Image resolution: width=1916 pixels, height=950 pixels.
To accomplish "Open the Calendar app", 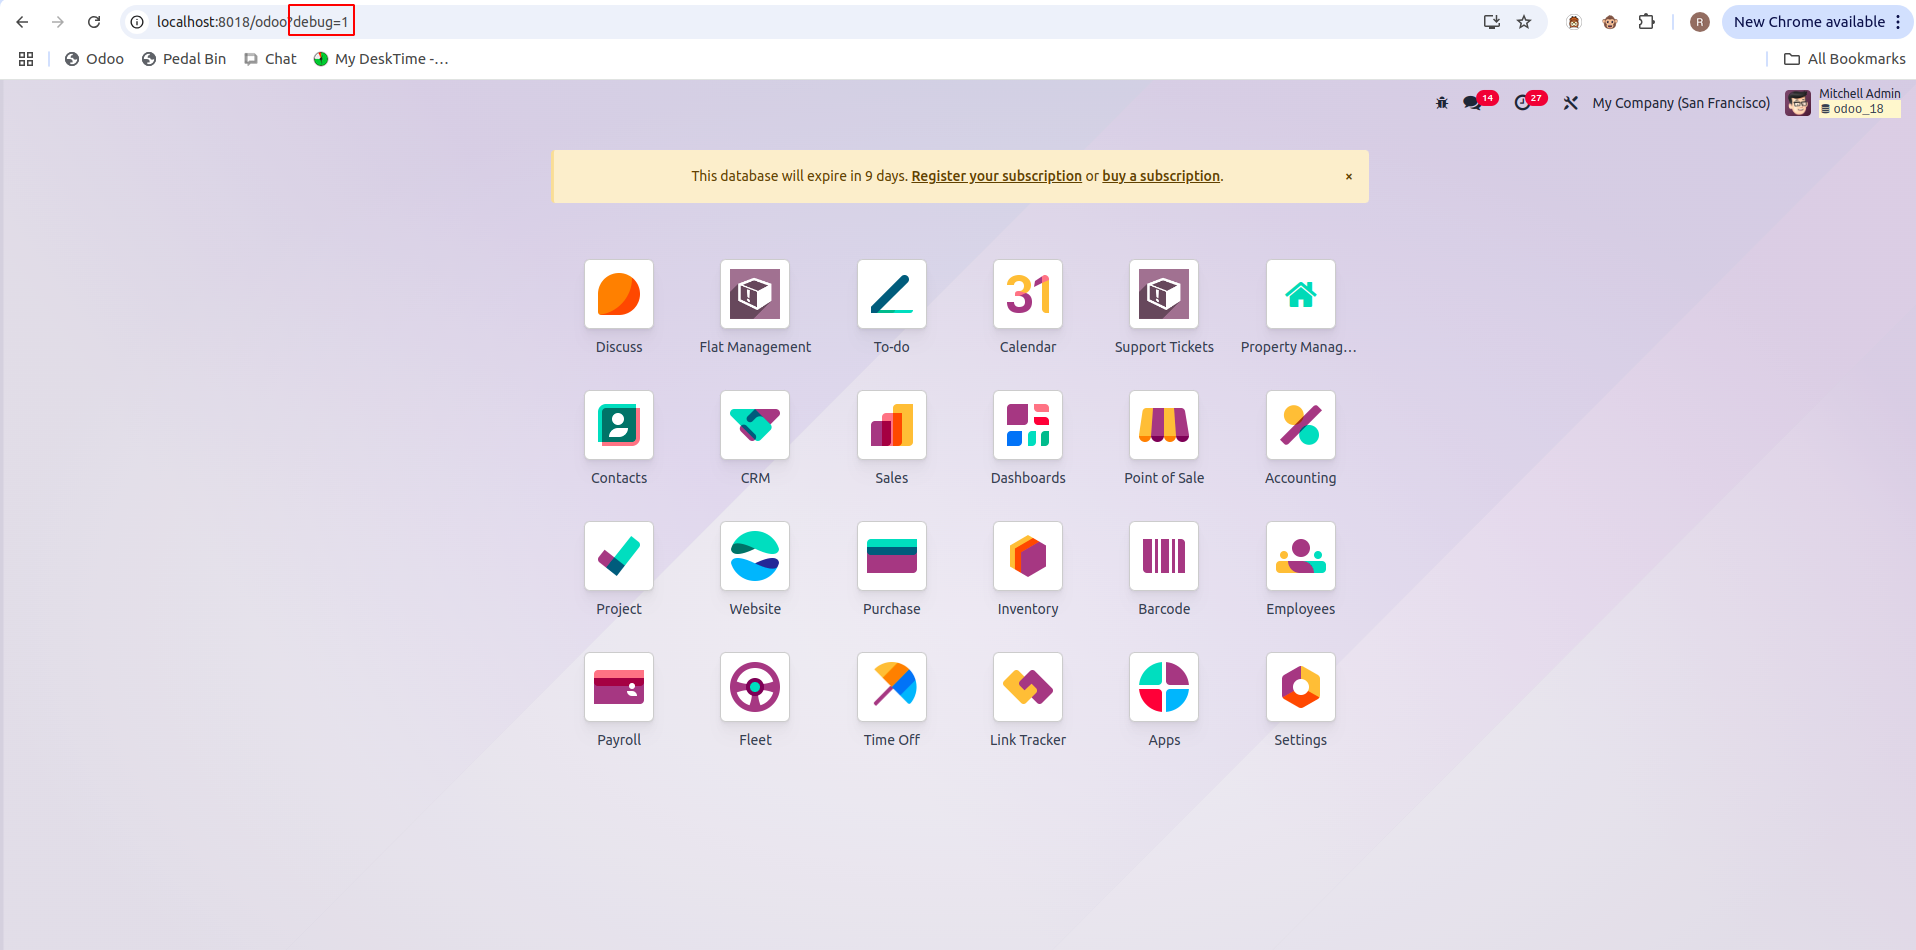I will (x=1028, y=294).
